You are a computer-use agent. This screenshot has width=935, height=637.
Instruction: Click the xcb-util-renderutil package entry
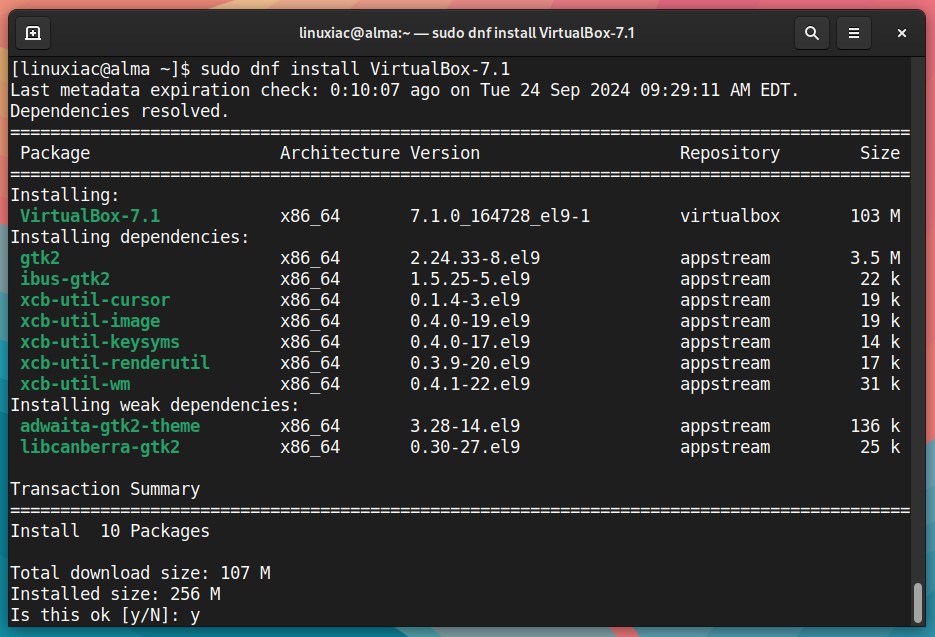point(114,363)
